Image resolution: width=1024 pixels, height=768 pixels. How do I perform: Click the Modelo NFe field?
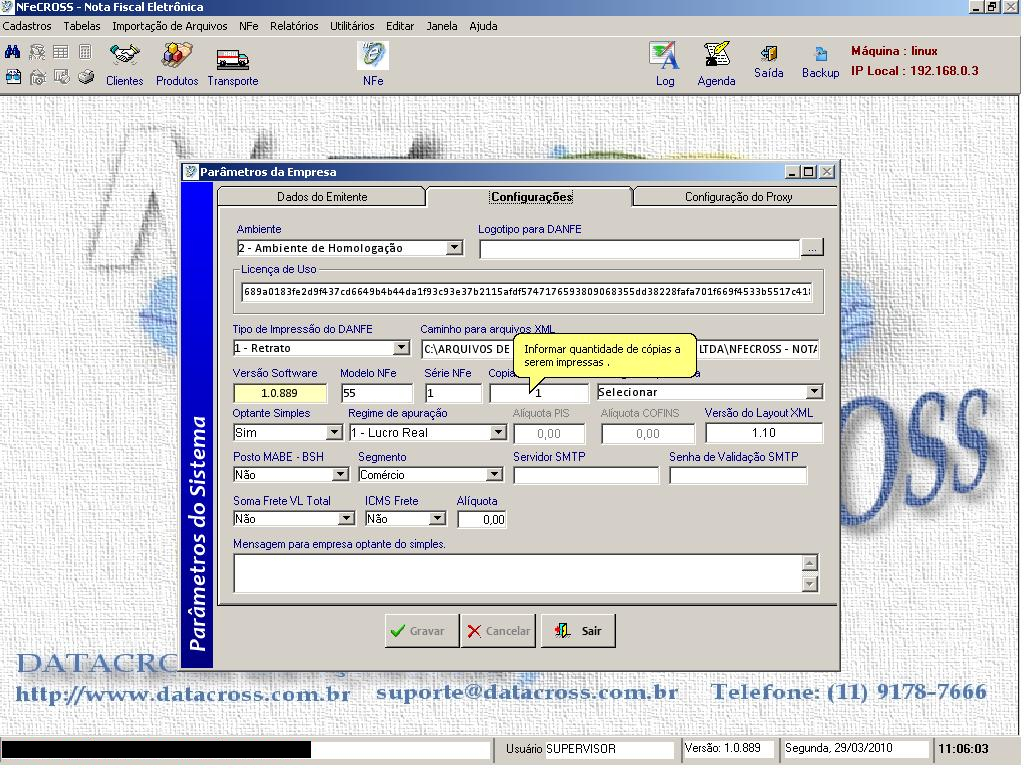pos(377,393)
